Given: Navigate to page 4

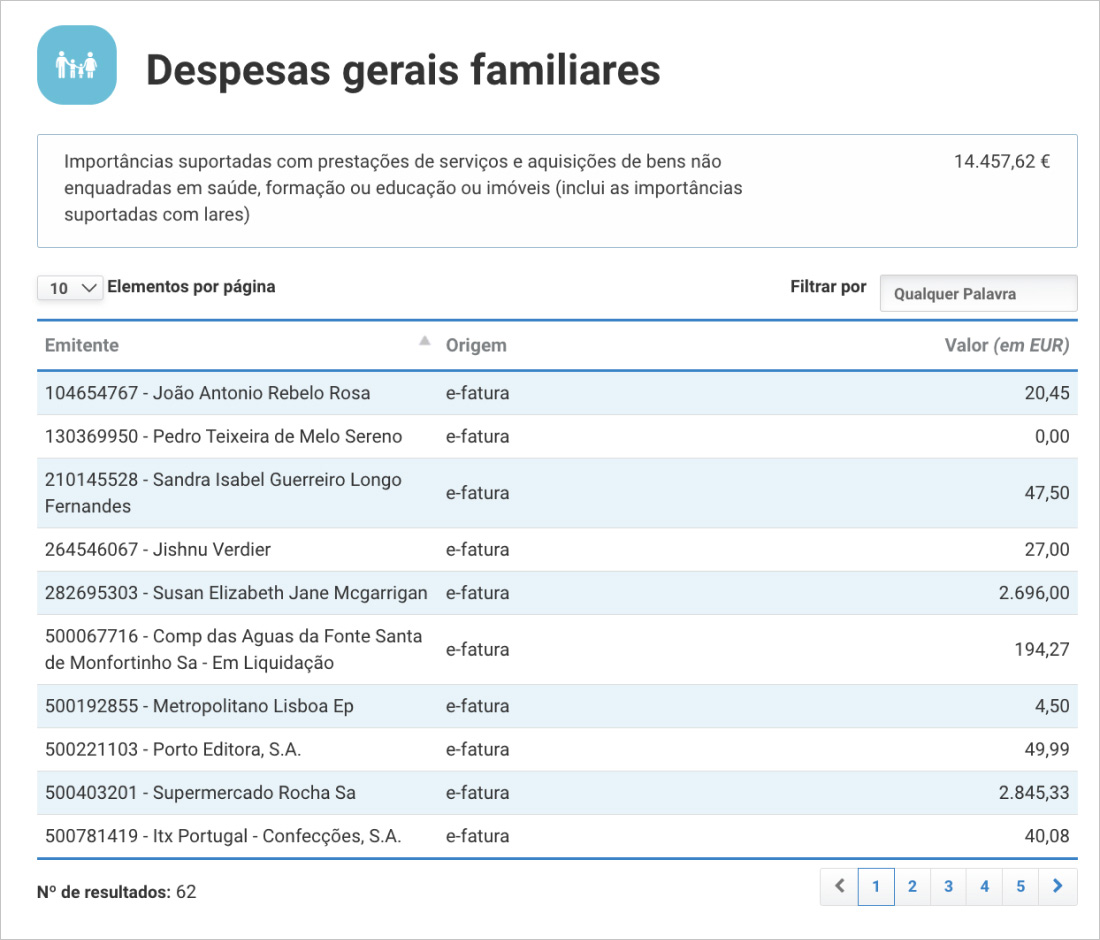Looking at the screenshot, I should coord(984,886).
